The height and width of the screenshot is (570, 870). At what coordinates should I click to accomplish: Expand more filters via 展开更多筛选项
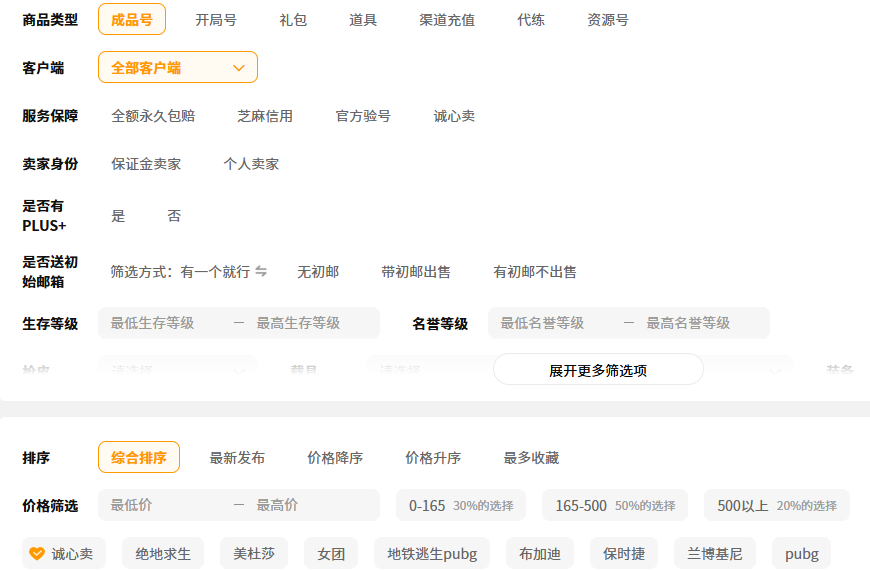(598, 370)
